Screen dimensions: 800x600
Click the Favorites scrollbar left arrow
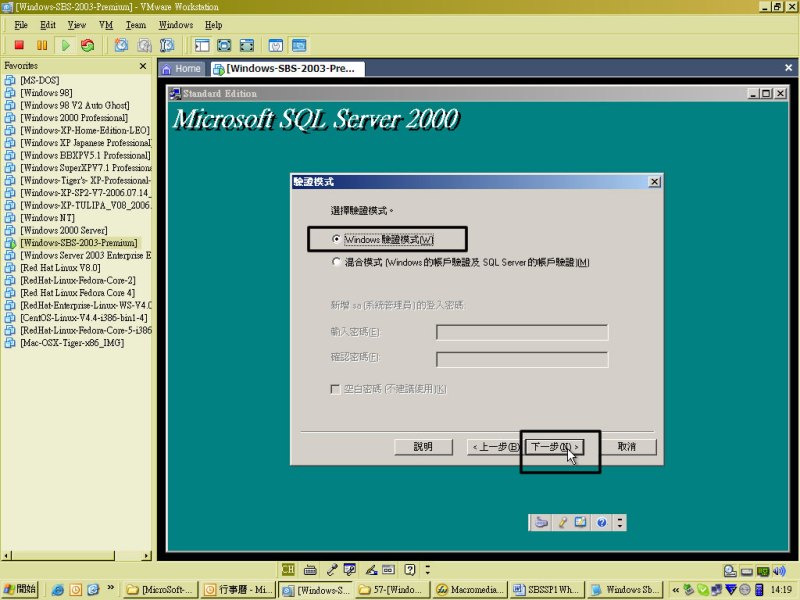pyautogui.click(x=6, y=556)
